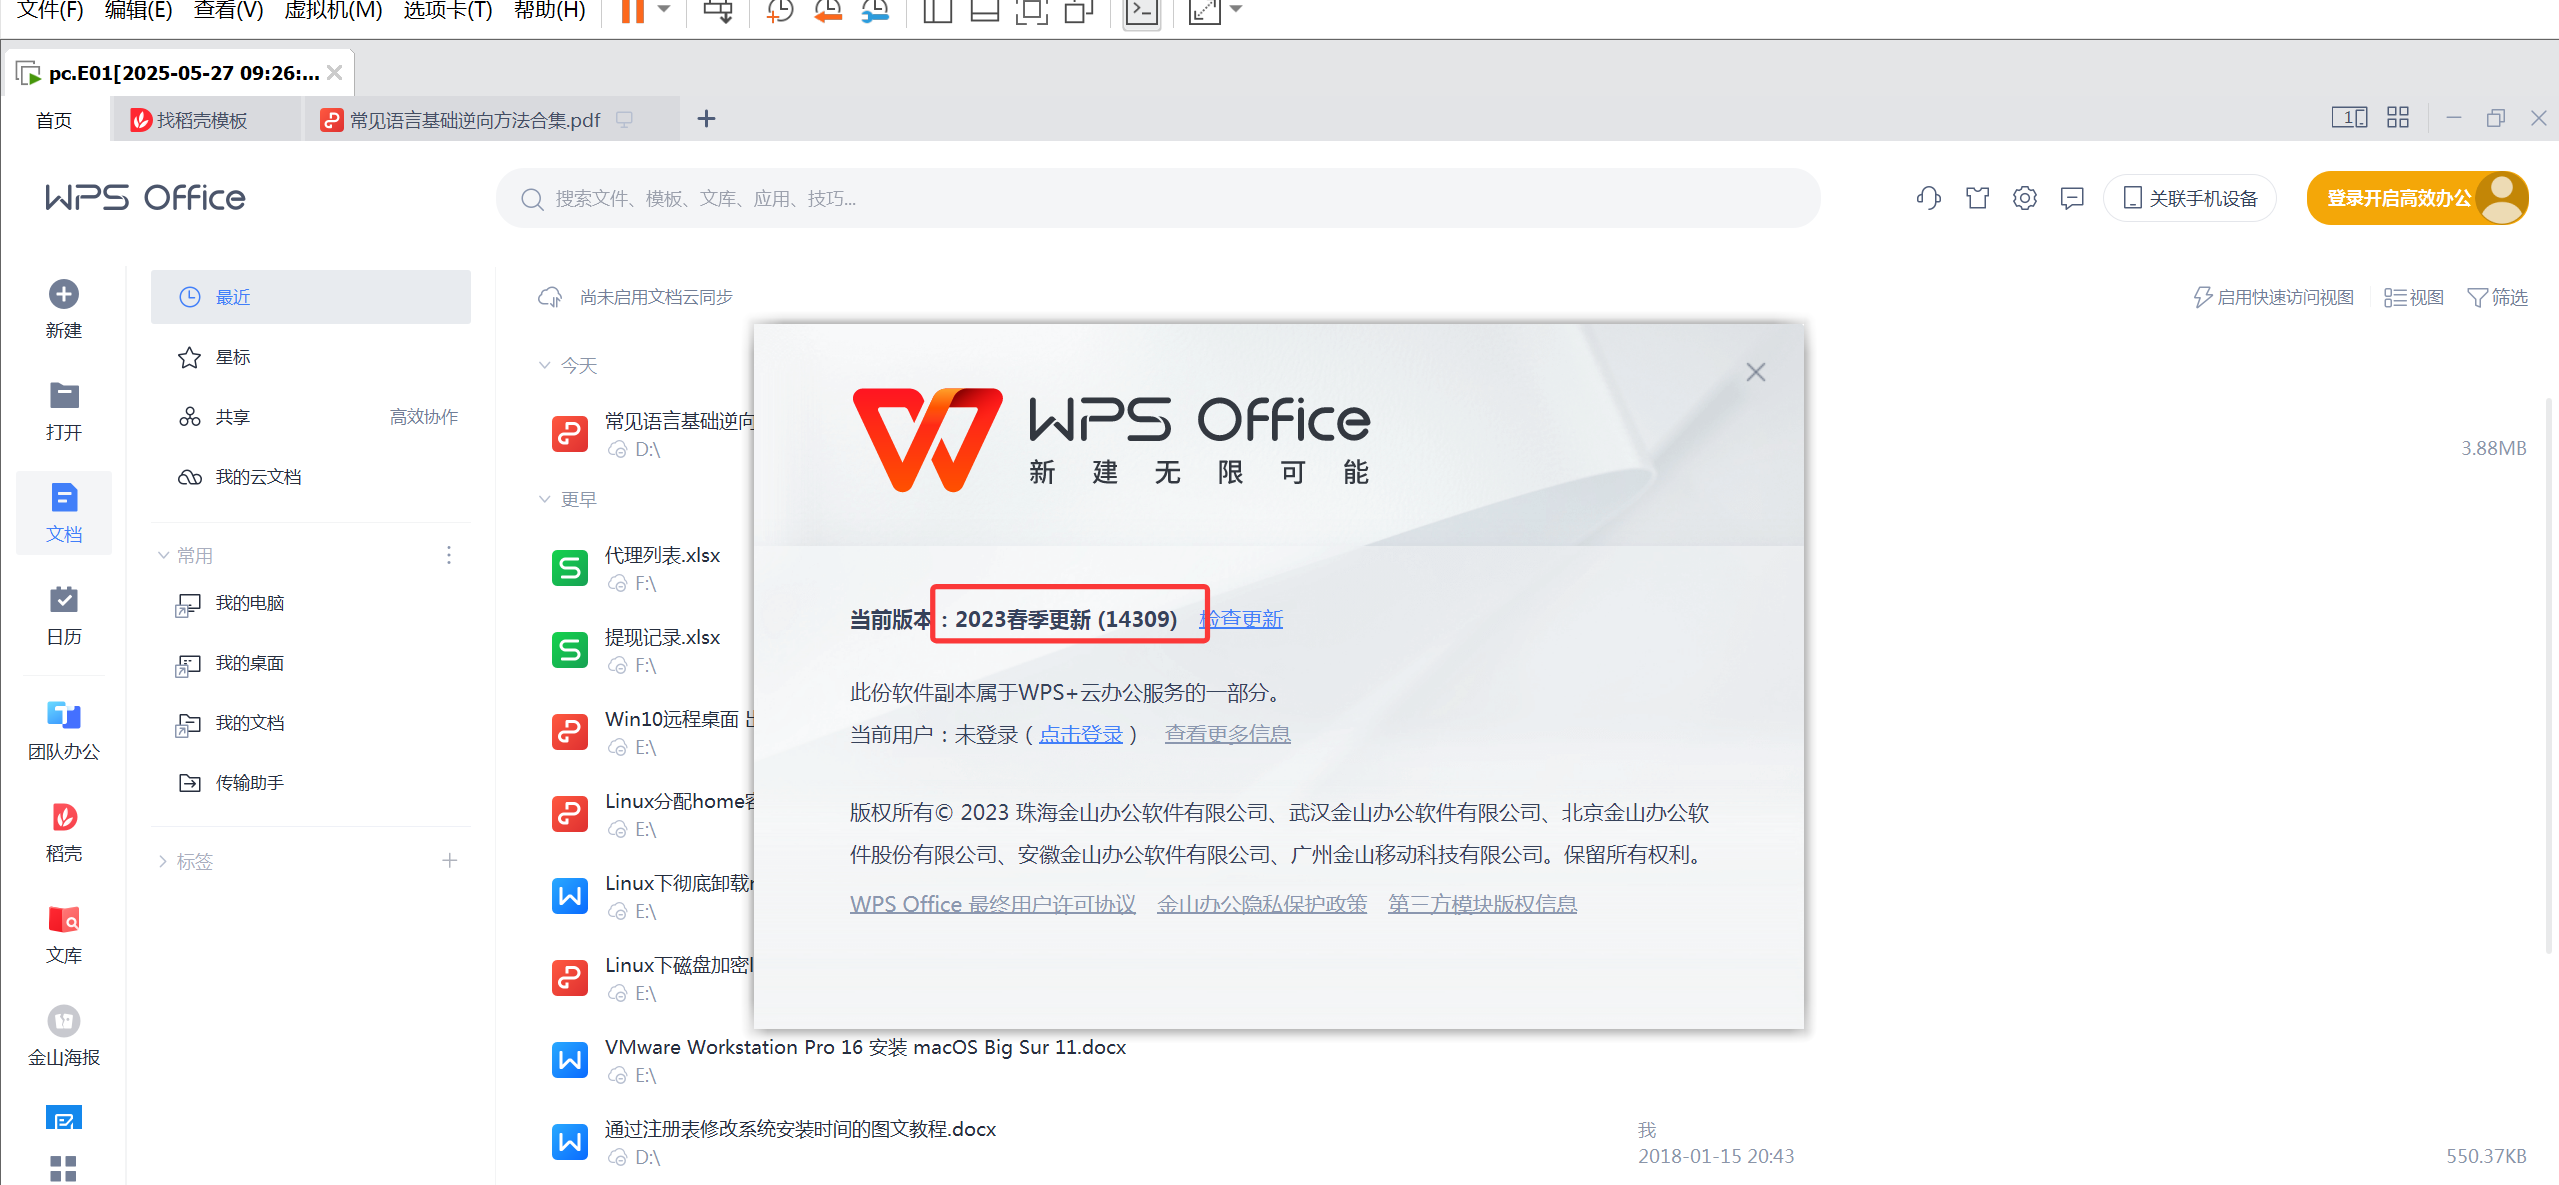
Task: Click the 点击登录 link
Action: [x=1081, y=735]
